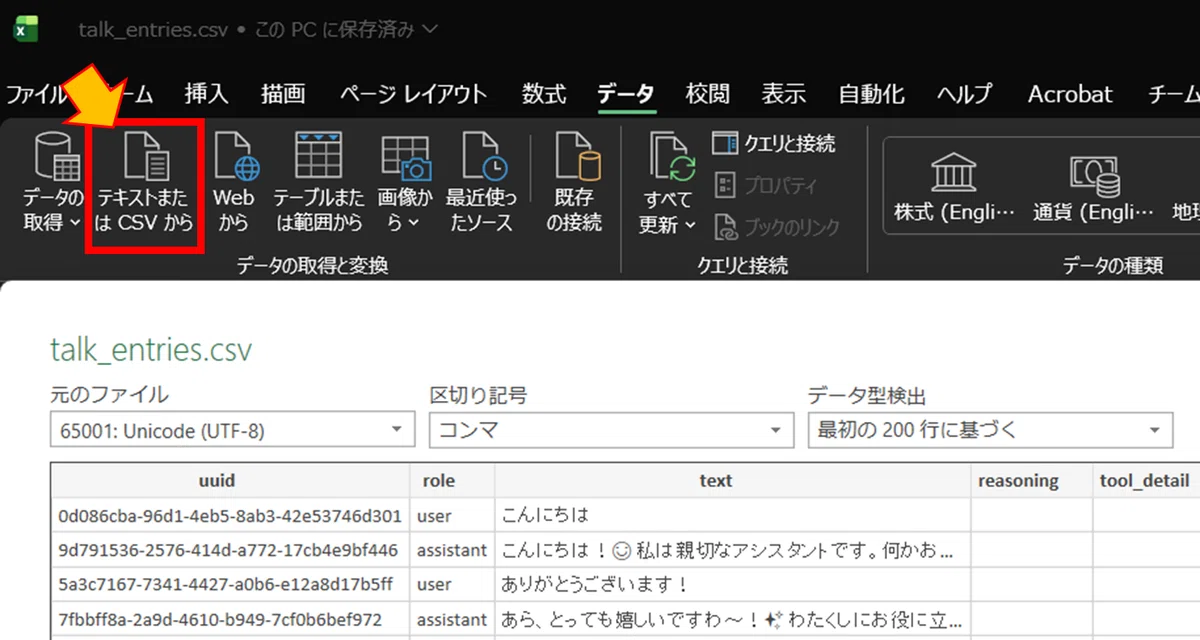Select the cell starting こんにちは！ 私は親切な

point(732,550)
